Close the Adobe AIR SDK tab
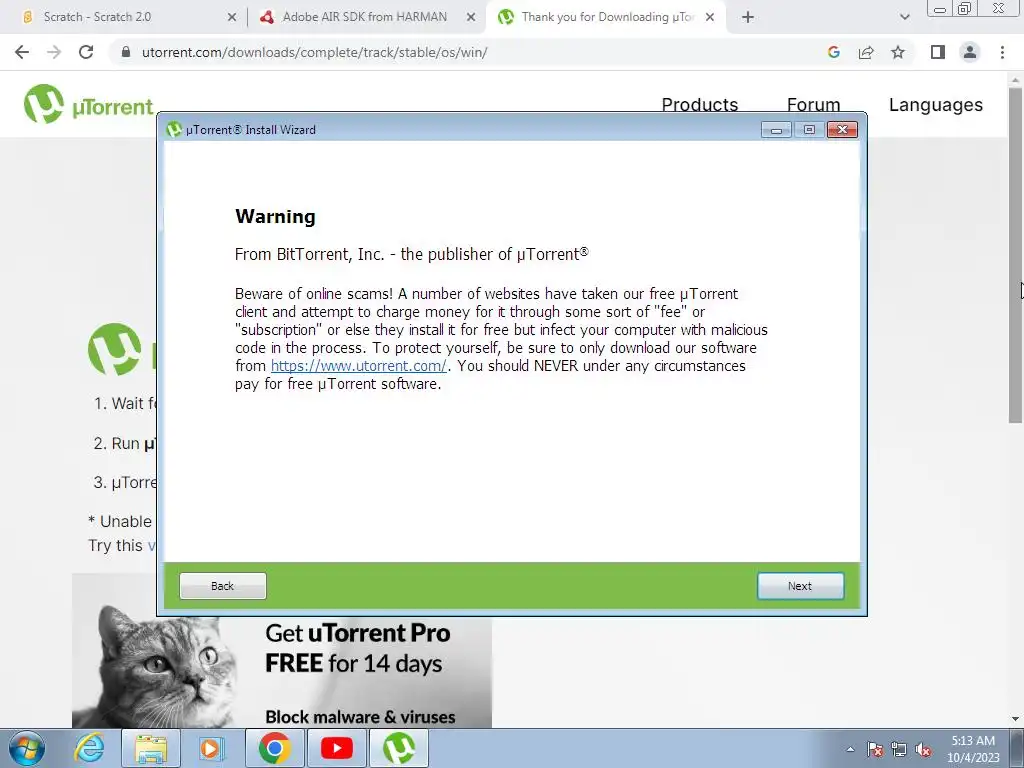 click(x=471, y=18)
